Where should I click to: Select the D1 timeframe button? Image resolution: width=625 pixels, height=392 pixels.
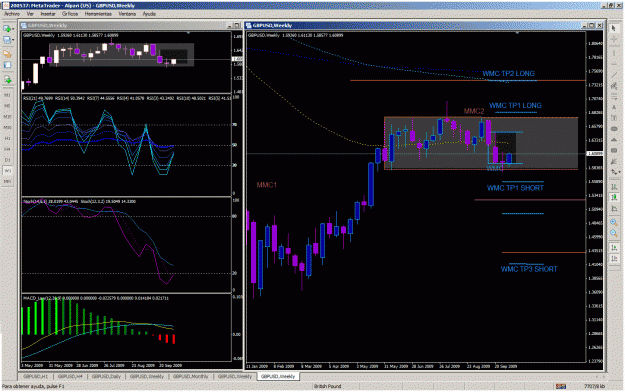coord(7,160)
